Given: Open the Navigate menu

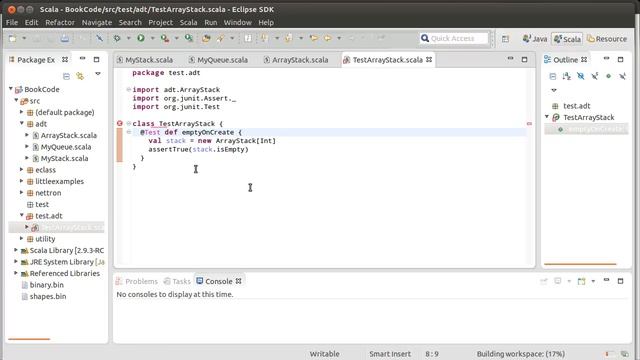Looking at the screenshot, I should pos(97,22).
